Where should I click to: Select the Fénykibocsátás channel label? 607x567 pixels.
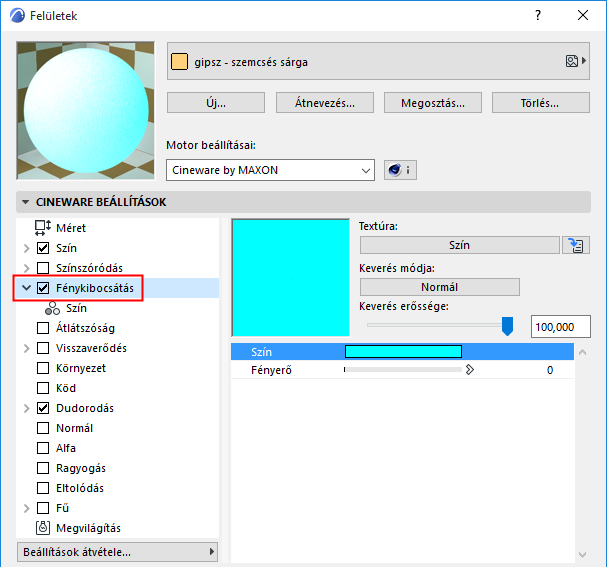(x=95, y=288)
